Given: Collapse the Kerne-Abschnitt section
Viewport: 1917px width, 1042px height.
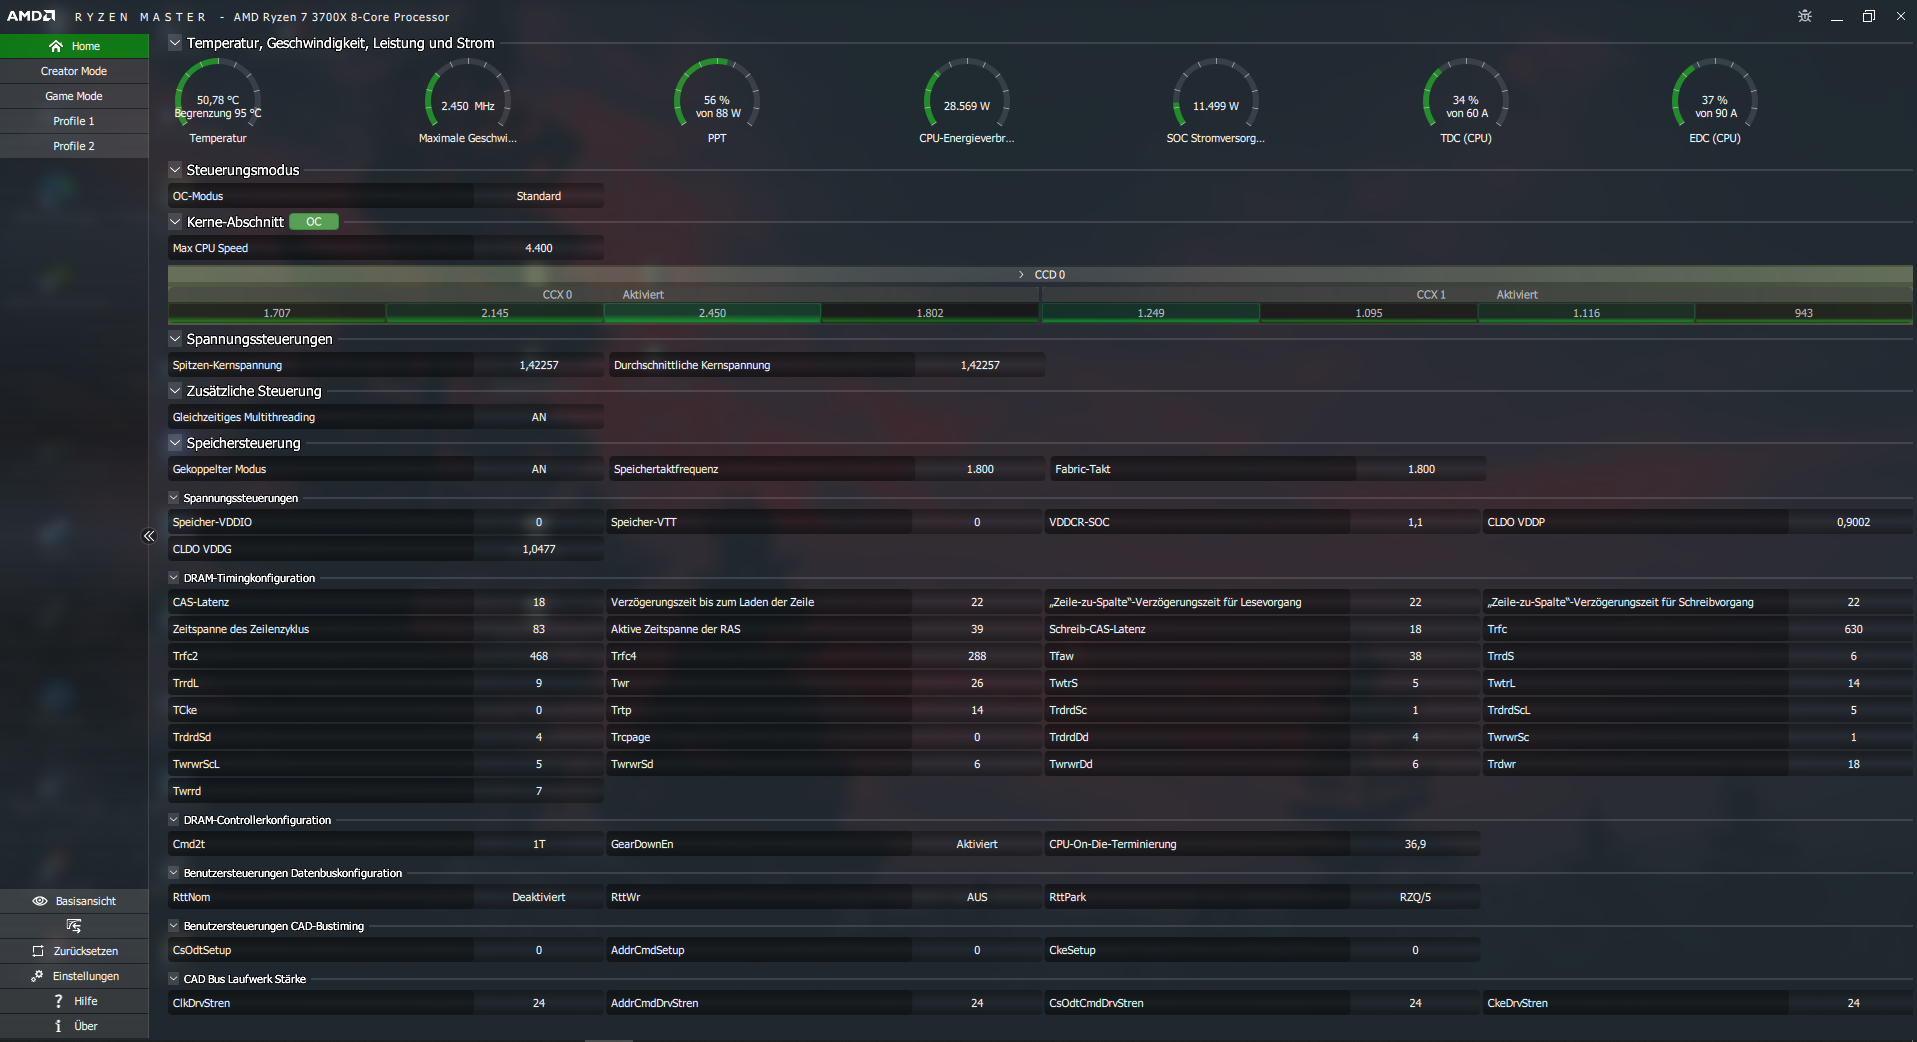Looking at the screenshot, I should (x=175, y=222).
